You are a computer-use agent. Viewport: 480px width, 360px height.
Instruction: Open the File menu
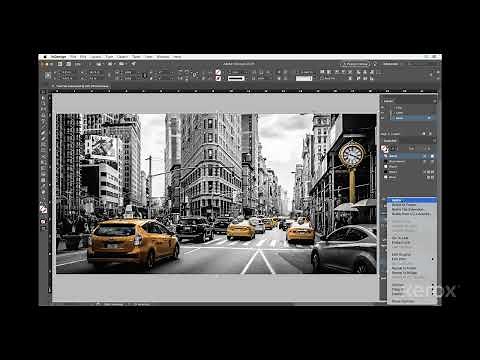[x=73, y=57]
